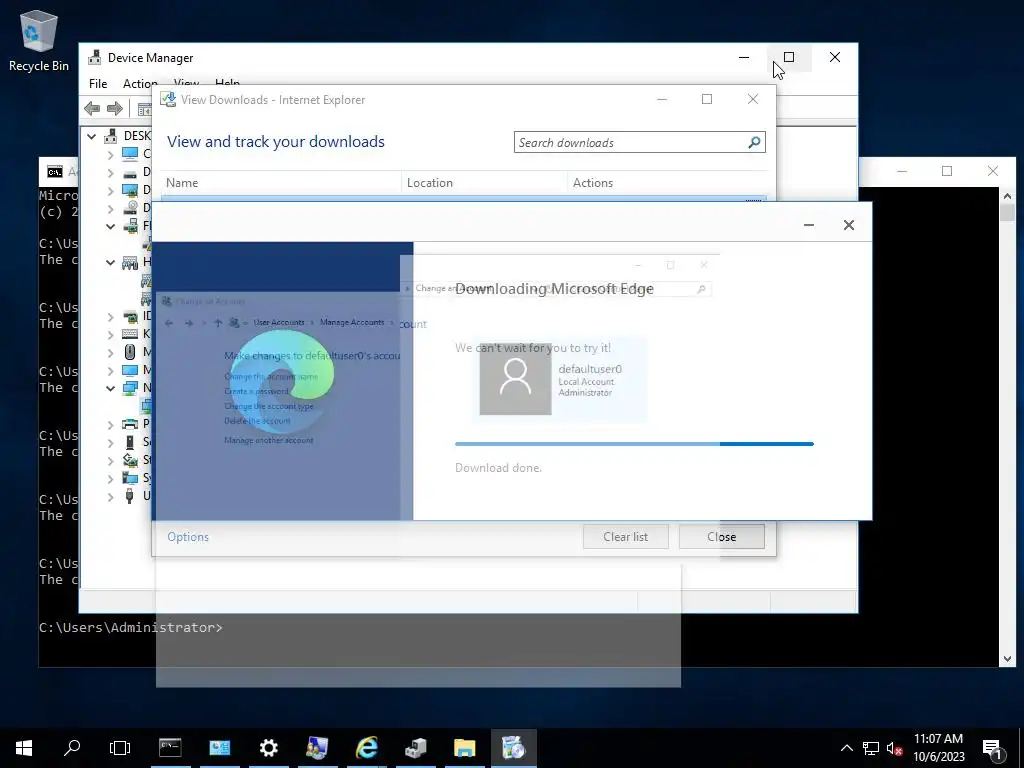Go back using Device Manager's left arrow

(92, 108)
